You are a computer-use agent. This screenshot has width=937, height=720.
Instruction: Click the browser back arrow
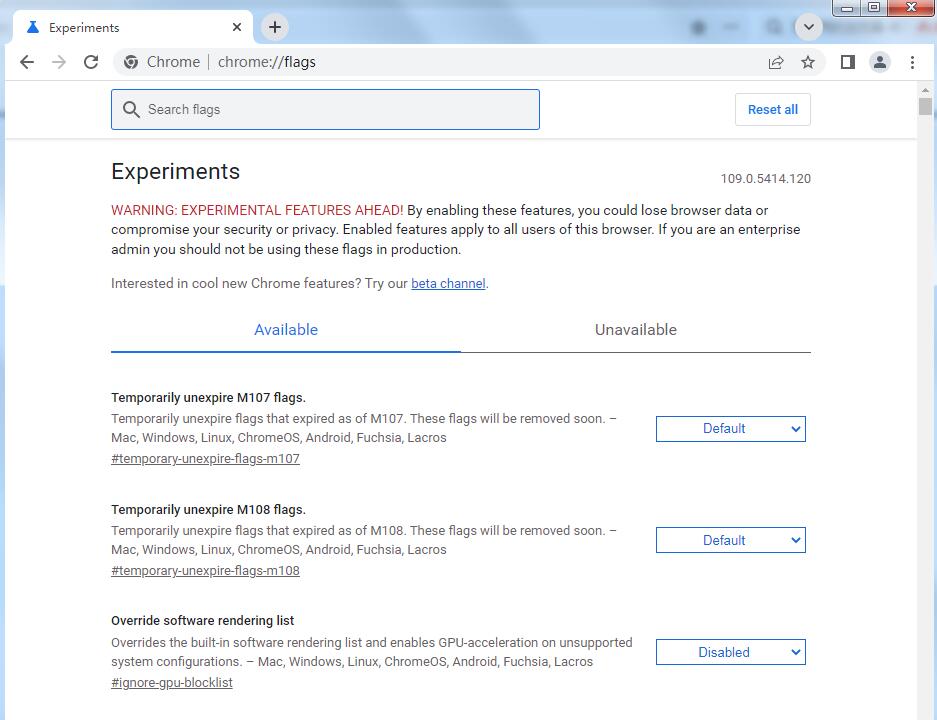point(27,62)
